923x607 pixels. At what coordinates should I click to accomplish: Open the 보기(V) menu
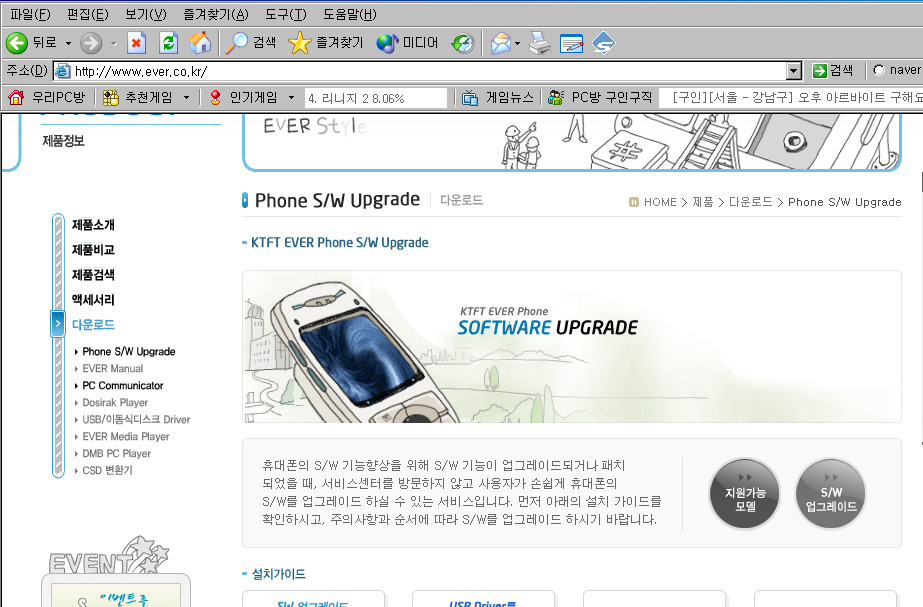pos(146,14)
